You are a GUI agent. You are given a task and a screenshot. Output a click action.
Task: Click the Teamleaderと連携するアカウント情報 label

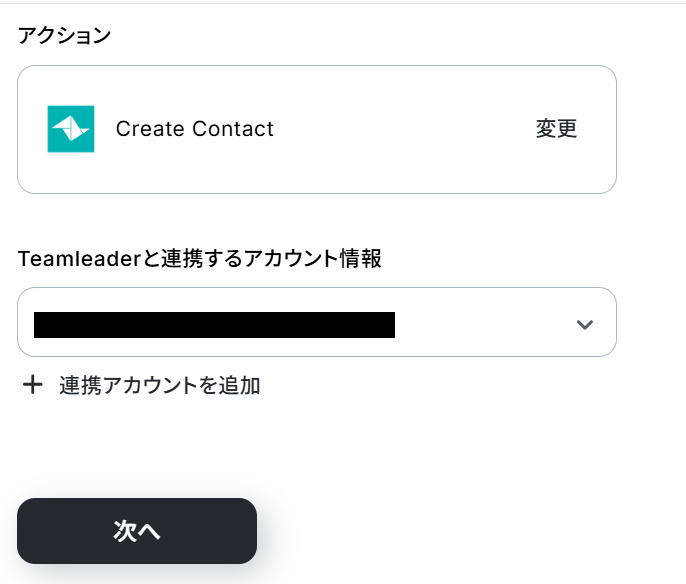[200, 259]
